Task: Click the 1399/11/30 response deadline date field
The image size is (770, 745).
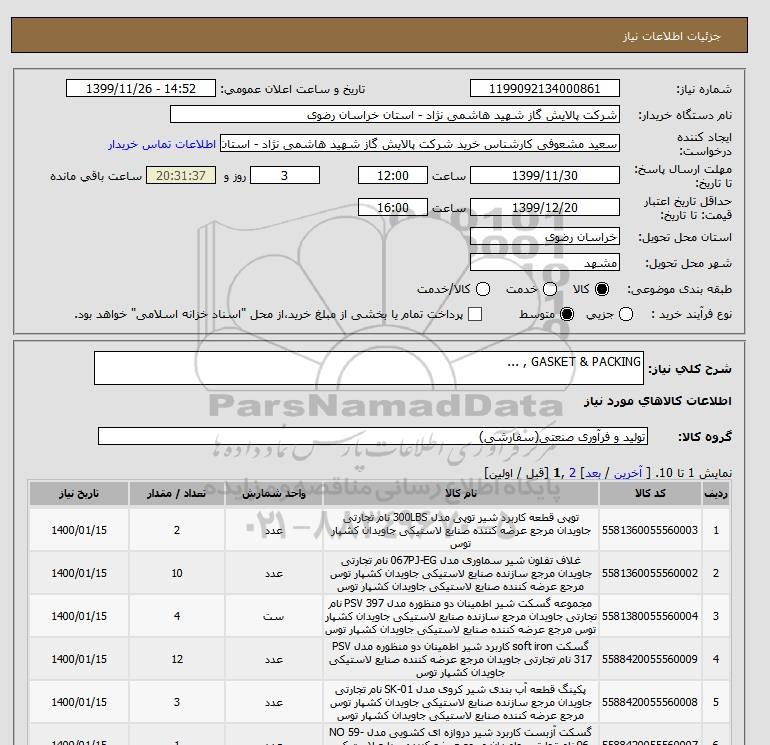Action: coord(545,176)
